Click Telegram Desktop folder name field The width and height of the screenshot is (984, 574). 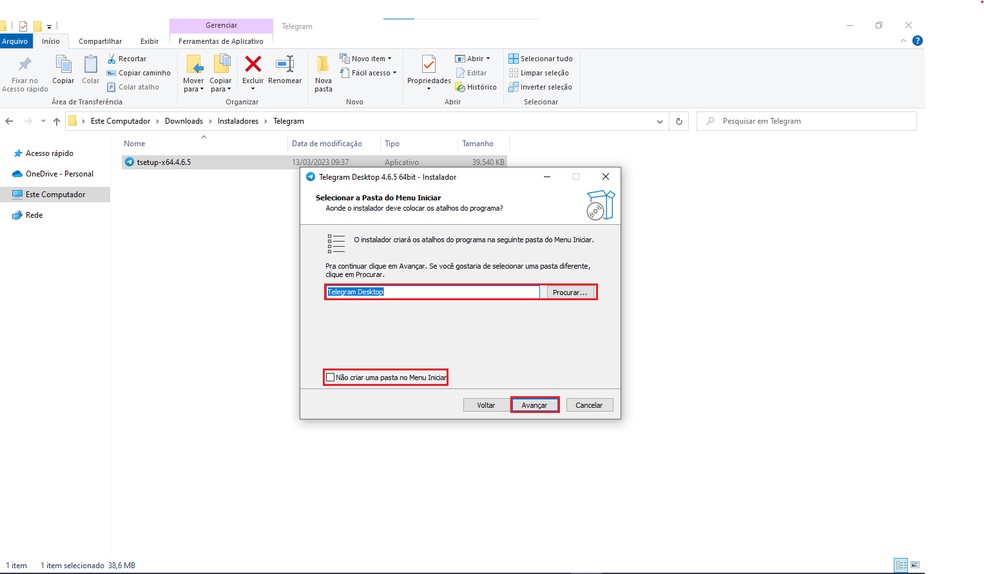coord(432,292)
